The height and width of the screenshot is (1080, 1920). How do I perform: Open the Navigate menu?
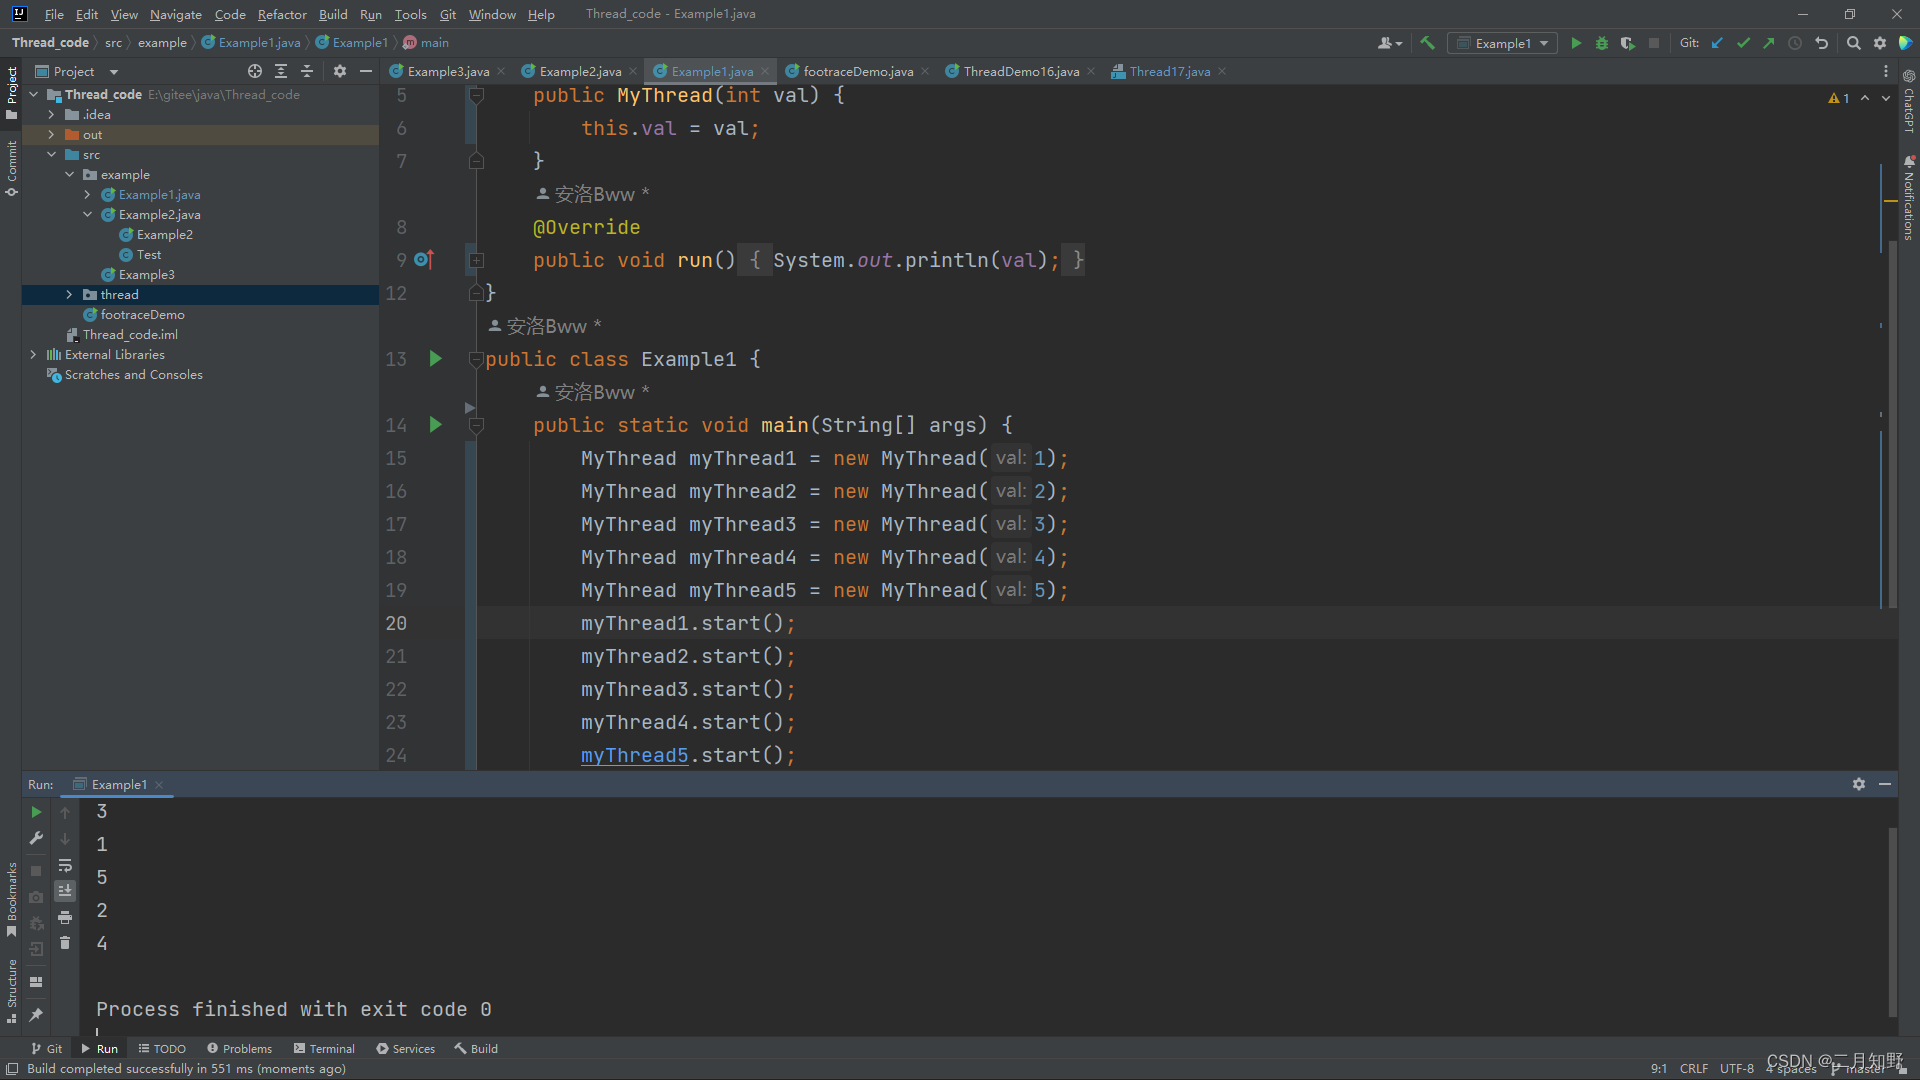pos(176,14)
